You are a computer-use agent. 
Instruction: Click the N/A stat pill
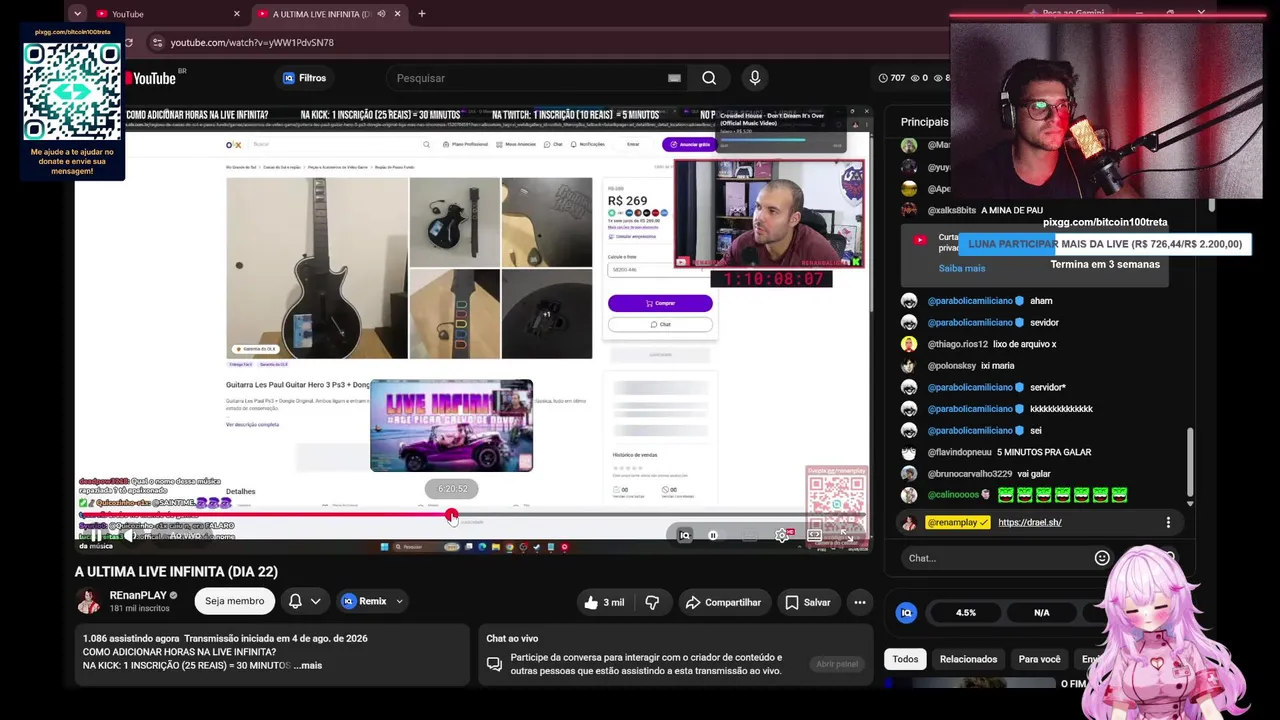[1042, 613]
